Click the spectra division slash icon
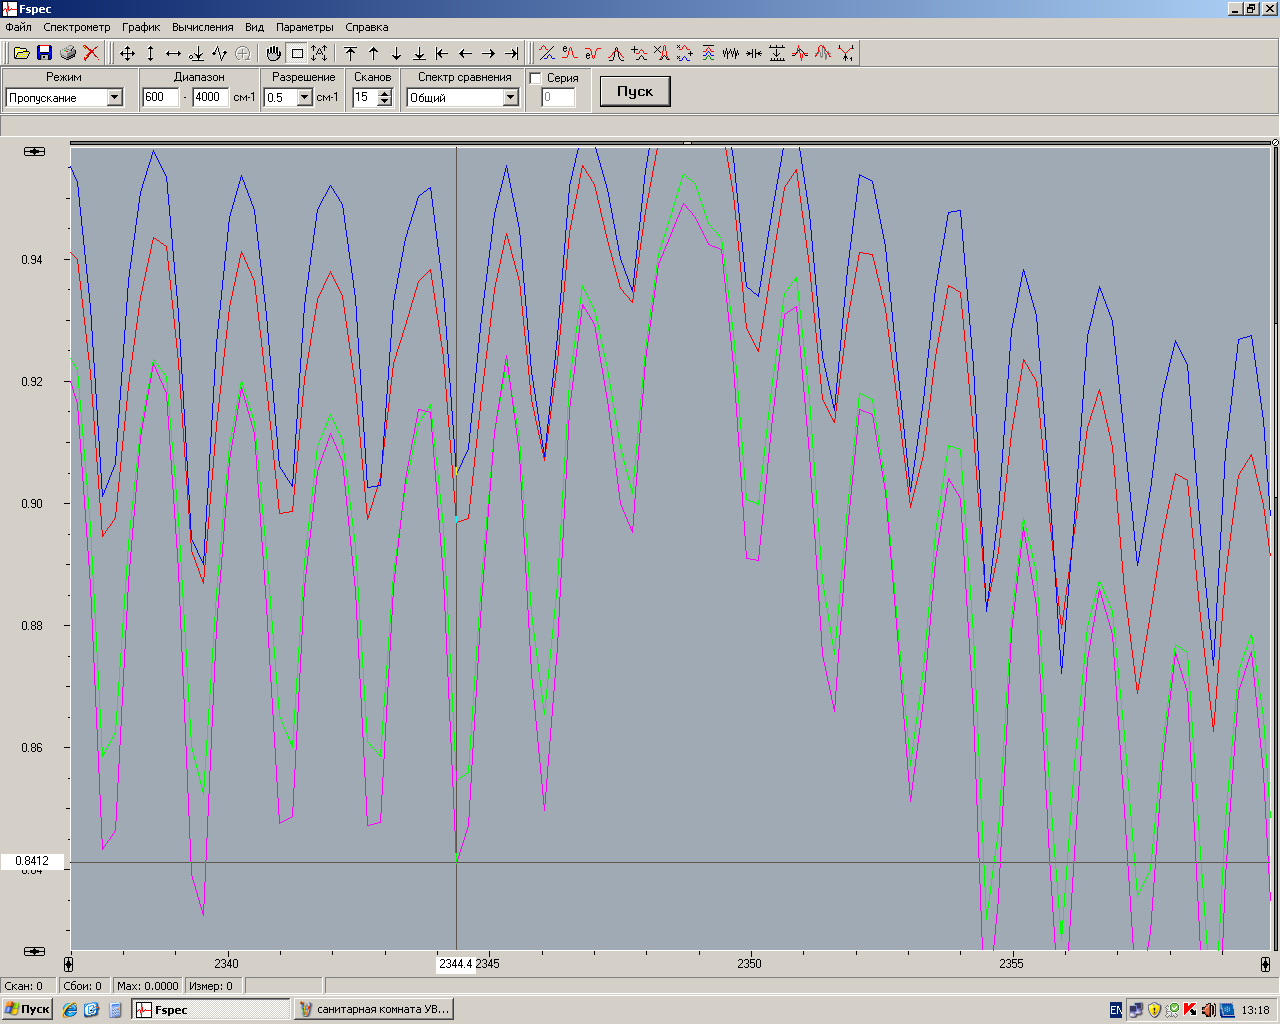The height and width of the screenshot is (1024, 1280). [547, 53]
